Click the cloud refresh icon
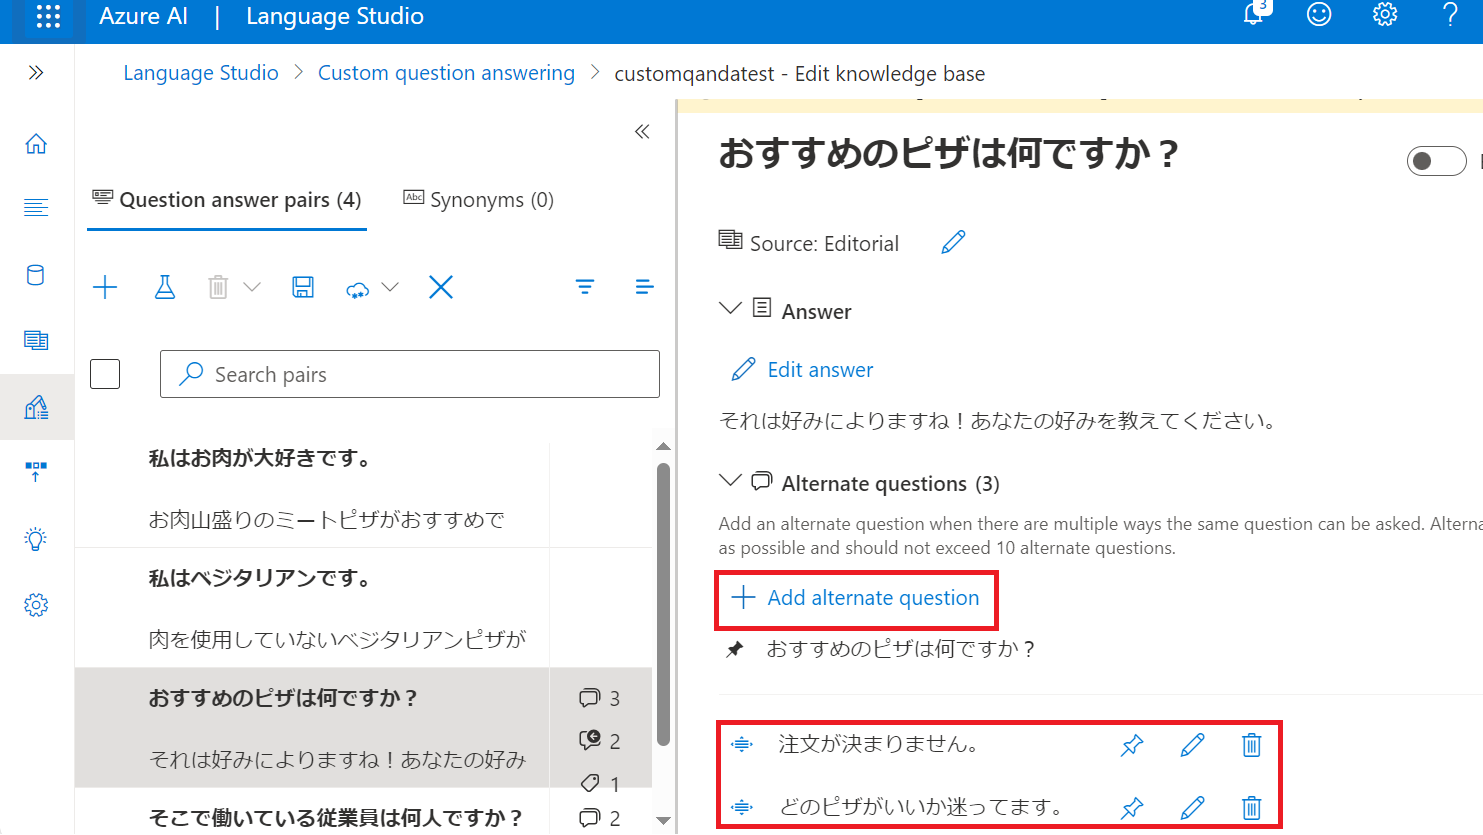 [x=357, y=290]
